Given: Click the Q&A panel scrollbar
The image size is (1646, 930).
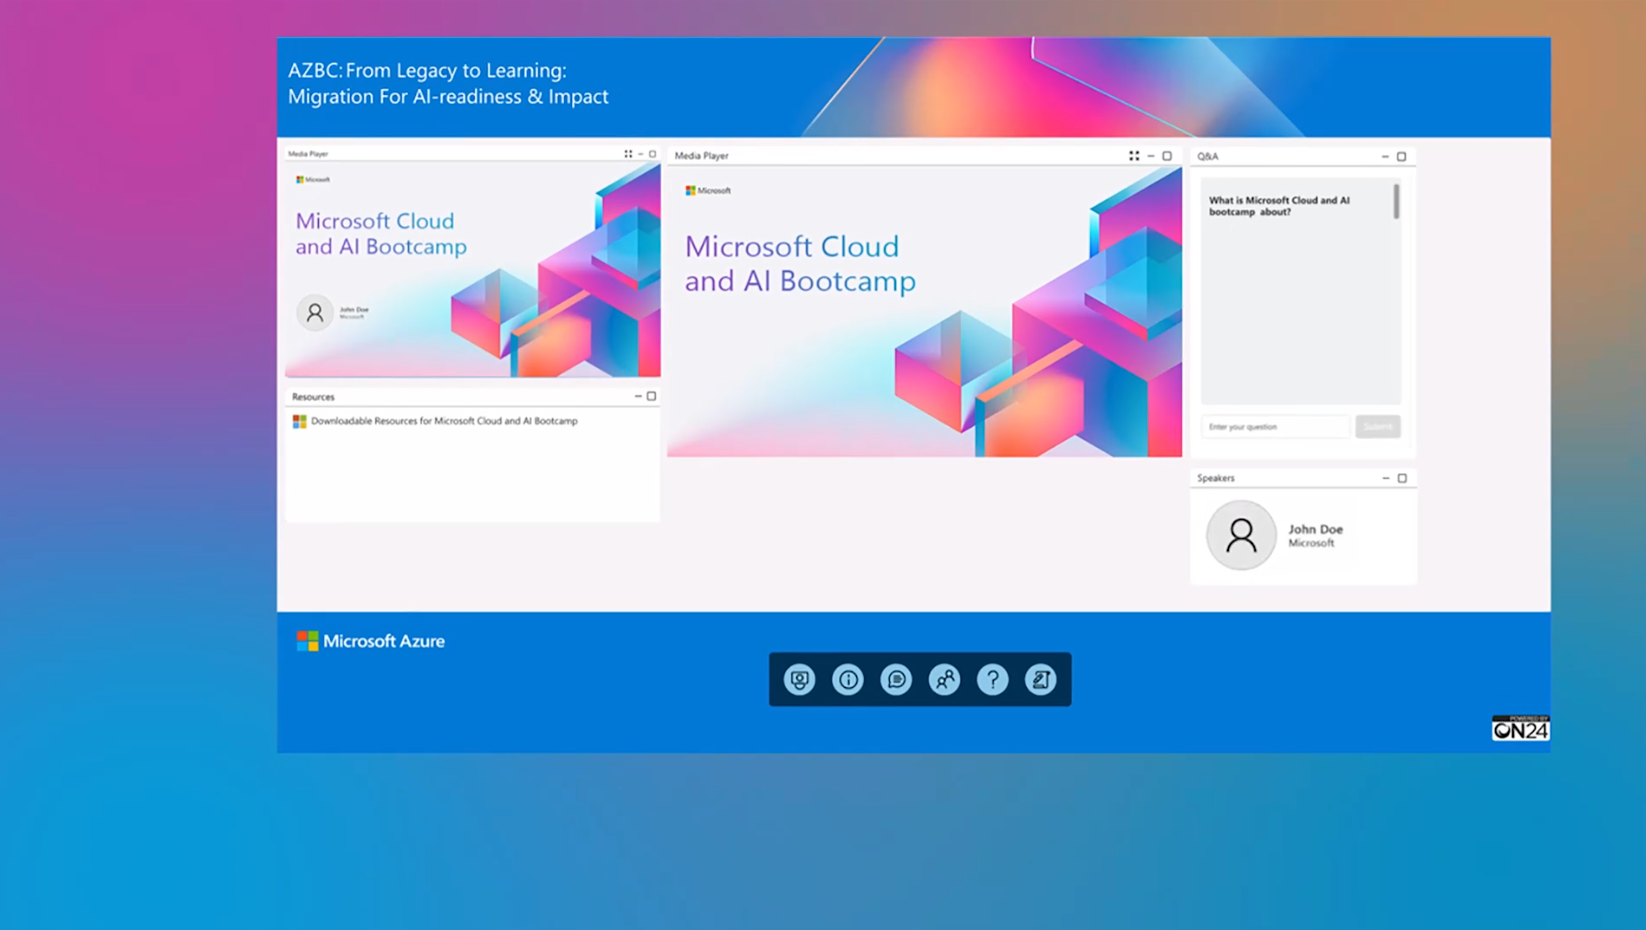Looking at the screenshot, I should click(x=1396, y=202).
